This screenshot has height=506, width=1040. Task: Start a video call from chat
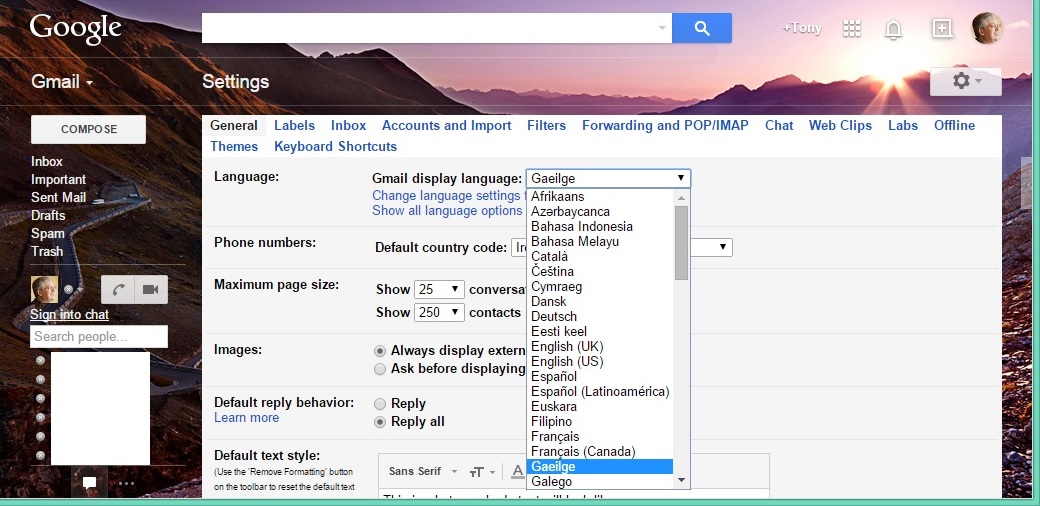pos(151,289)
